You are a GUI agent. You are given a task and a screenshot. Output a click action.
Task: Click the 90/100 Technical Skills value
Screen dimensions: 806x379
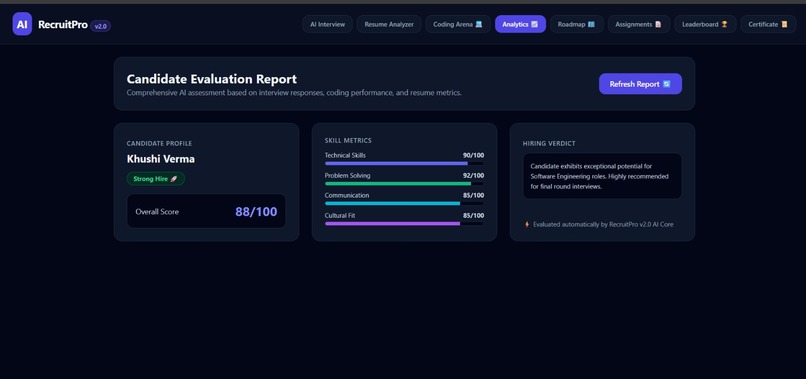pos(473,155)
